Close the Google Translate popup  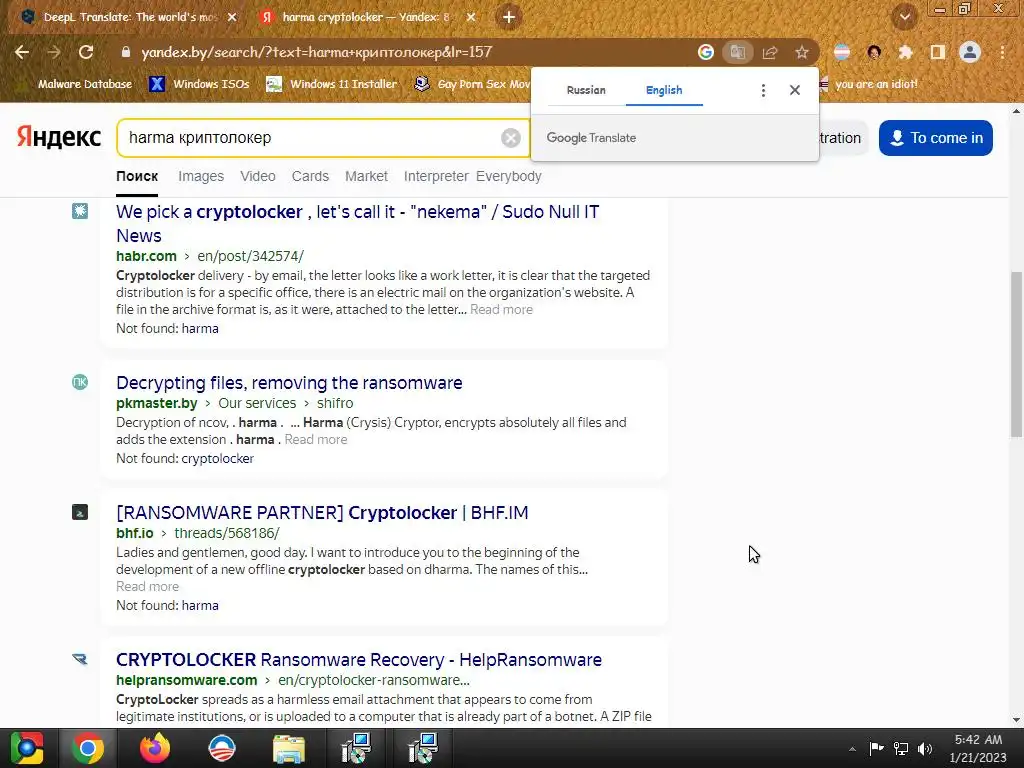pos(794,90)
